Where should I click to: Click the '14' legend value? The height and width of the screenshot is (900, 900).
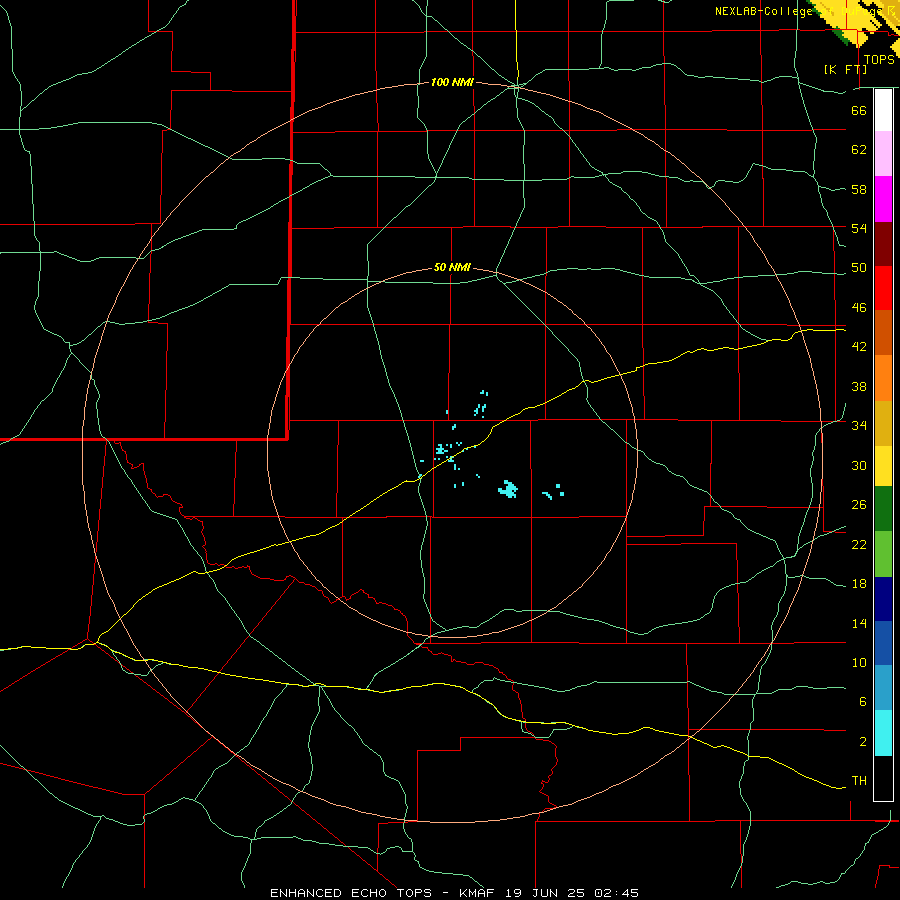(859, 624)
